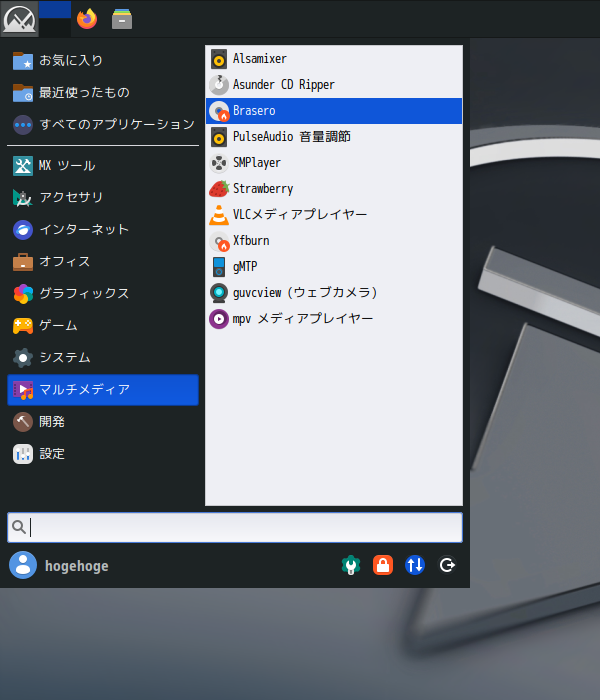Viewport: 600px width, 700px height.
Task: Open 最近使ったもの recent items category
Action: pyautogui.click(x=103, y=92)
